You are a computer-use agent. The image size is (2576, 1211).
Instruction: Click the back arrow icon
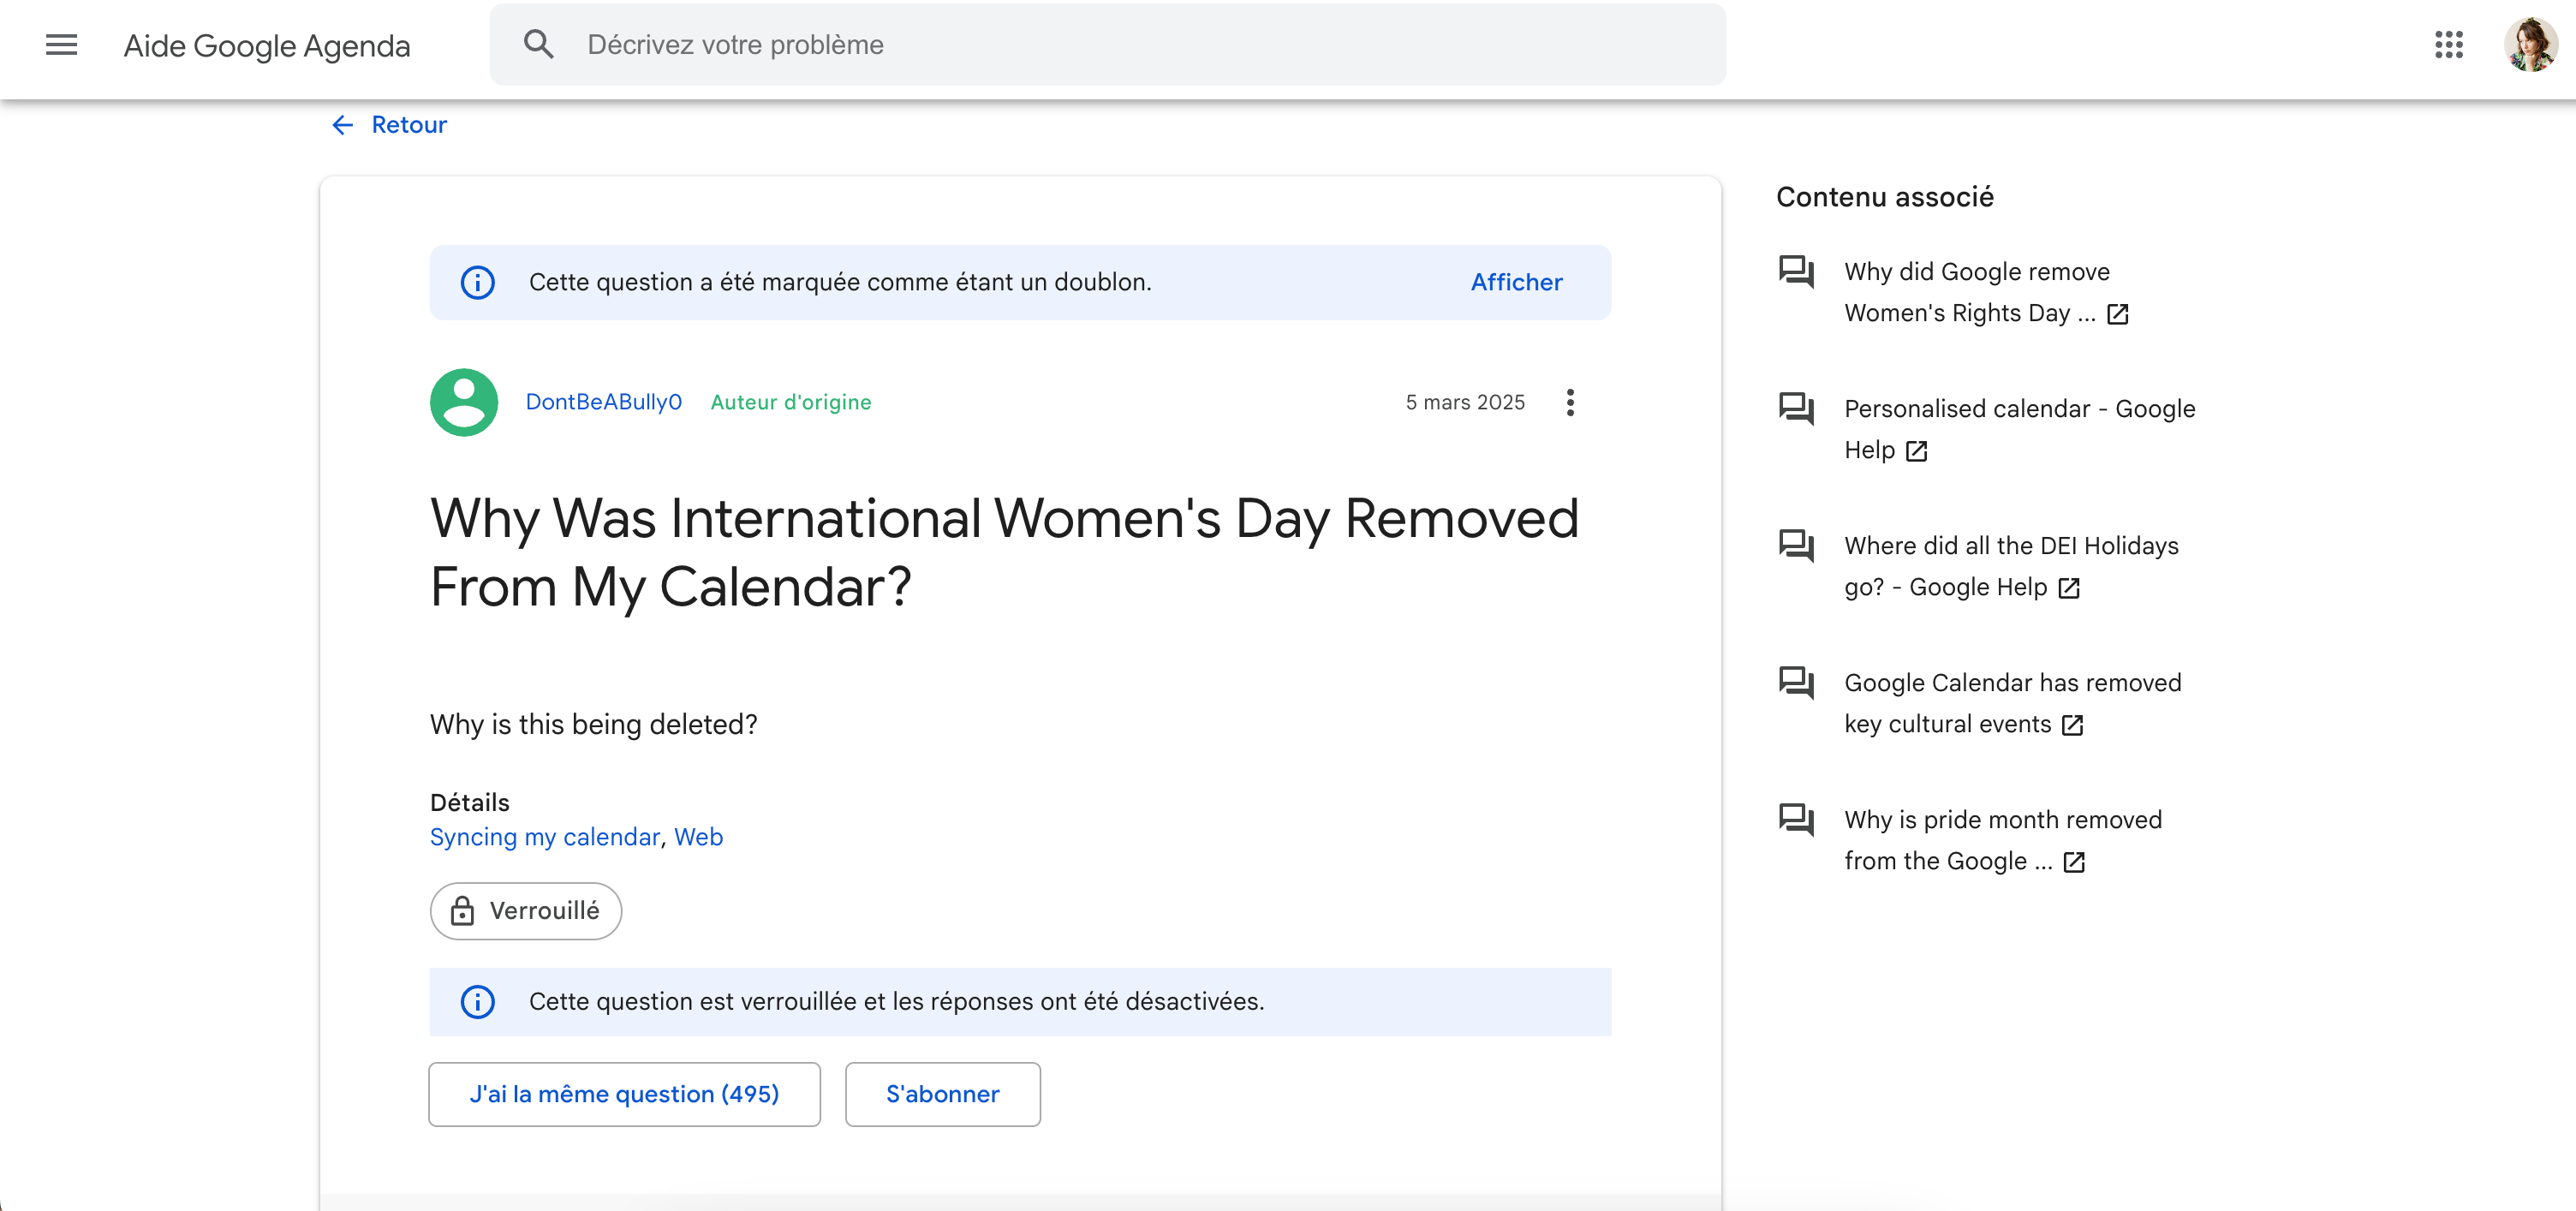pos(343,125)
